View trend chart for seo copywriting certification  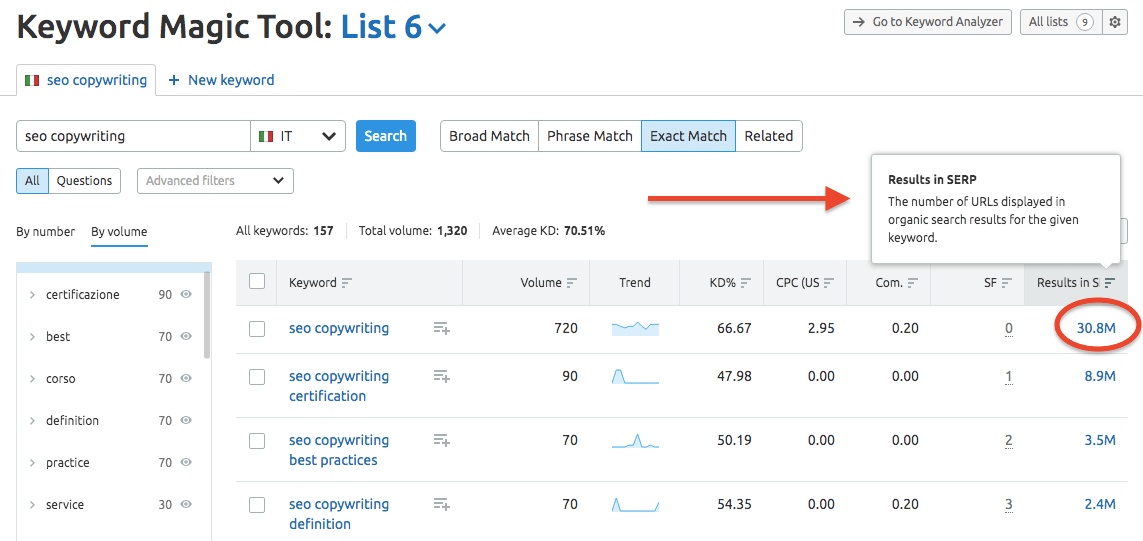pyautogui.click(x=635, y=376)
